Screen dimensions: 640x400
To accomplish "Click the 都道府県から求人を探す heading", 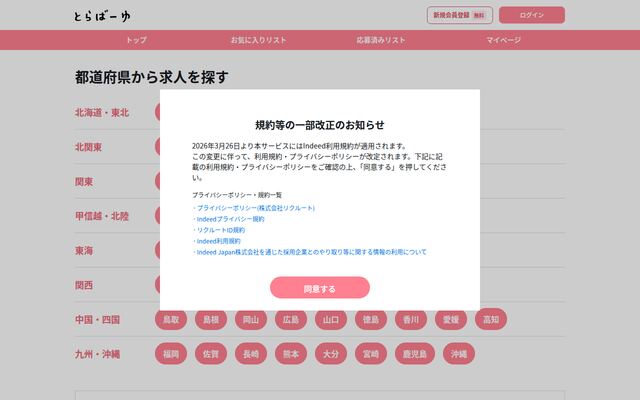I will (151, 77).
